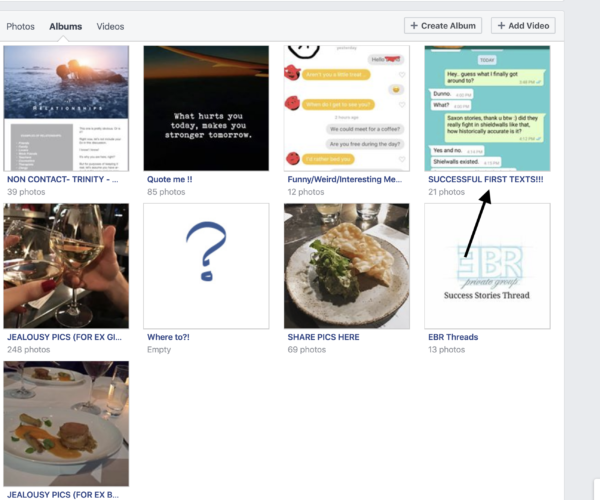Open the dinner plate Jealousy Pics album thumbnail

[66, 423]
